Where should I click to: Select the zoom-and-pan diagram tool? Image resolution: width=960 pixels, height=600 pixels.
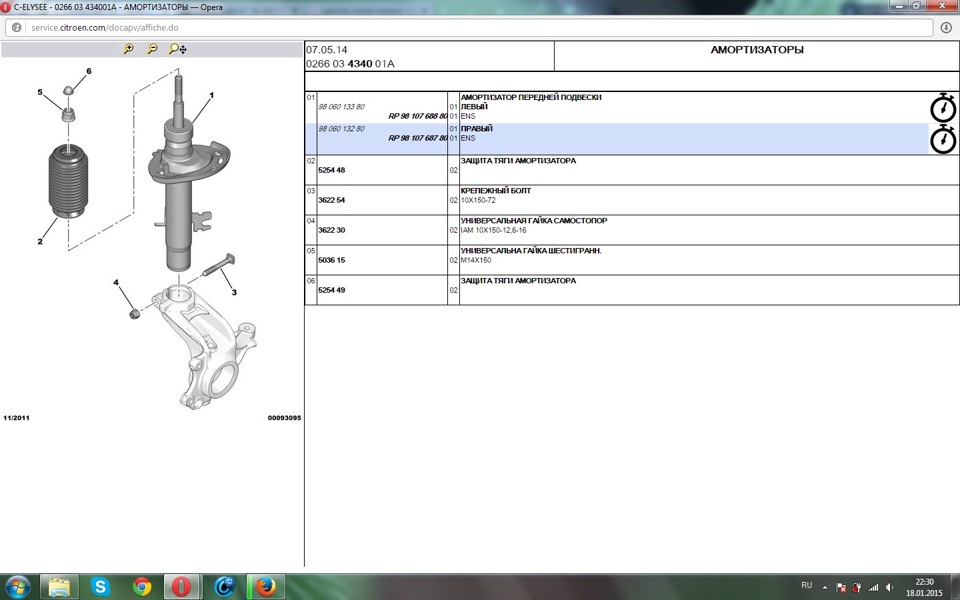178,49
